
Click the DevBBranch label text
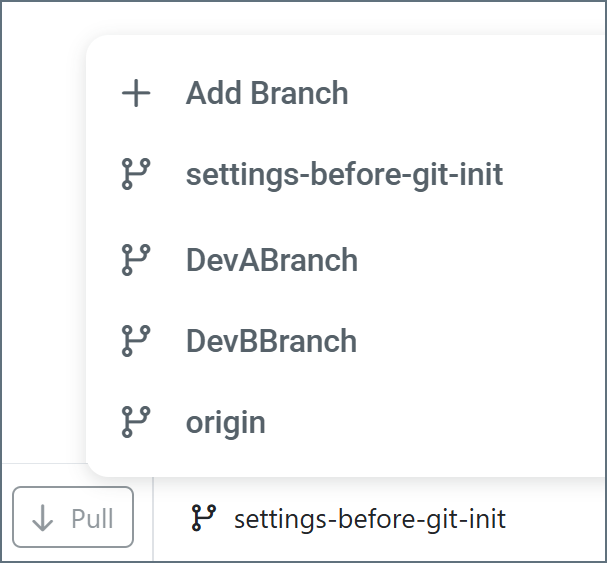(x=271, y=341)
